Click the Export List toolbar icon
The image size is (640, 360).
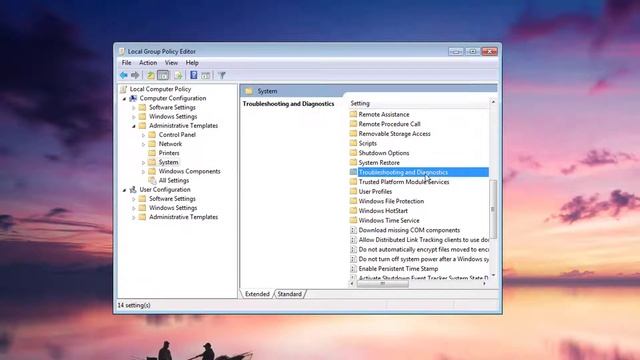(x=178, y=75)
